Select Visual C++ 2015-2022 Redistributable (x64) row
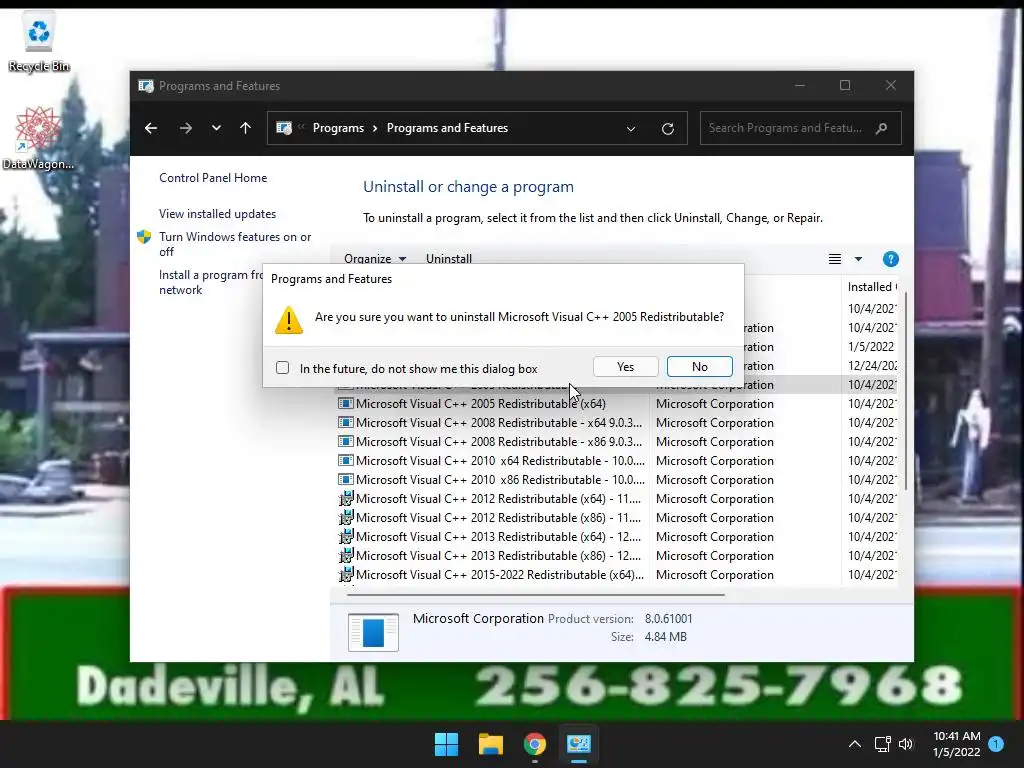Image resolution: width=1024 pixels, height=768 pixels. tap(617, 574)
